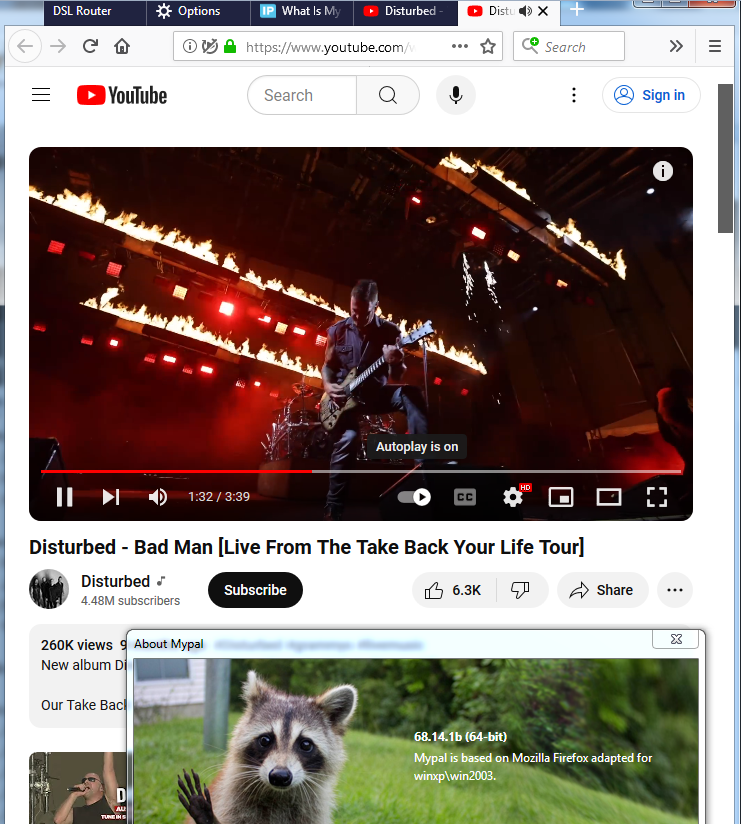The image size is (741, 824).
Task: Click the YouTube magnifier search button
Action: (x=388, y=95)
